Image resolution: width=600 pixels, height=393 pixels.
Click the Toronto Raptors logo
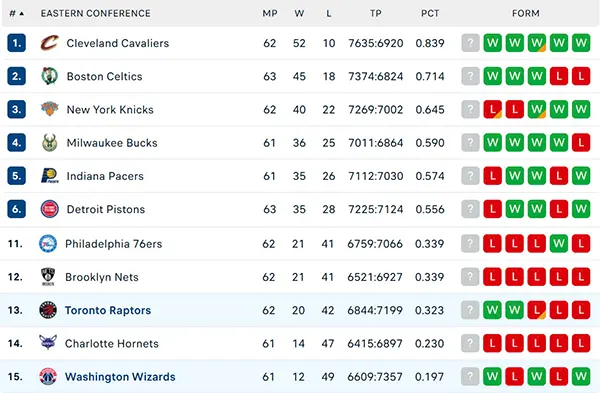coord(48,310)
